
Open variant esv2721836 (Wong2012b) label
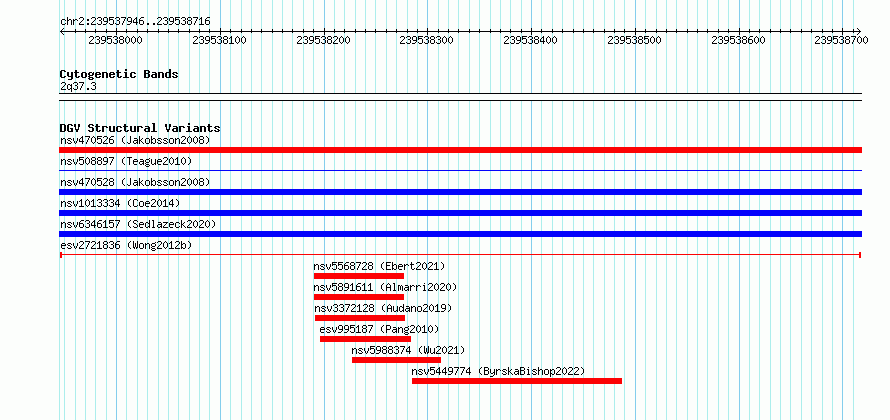(126, 245)
